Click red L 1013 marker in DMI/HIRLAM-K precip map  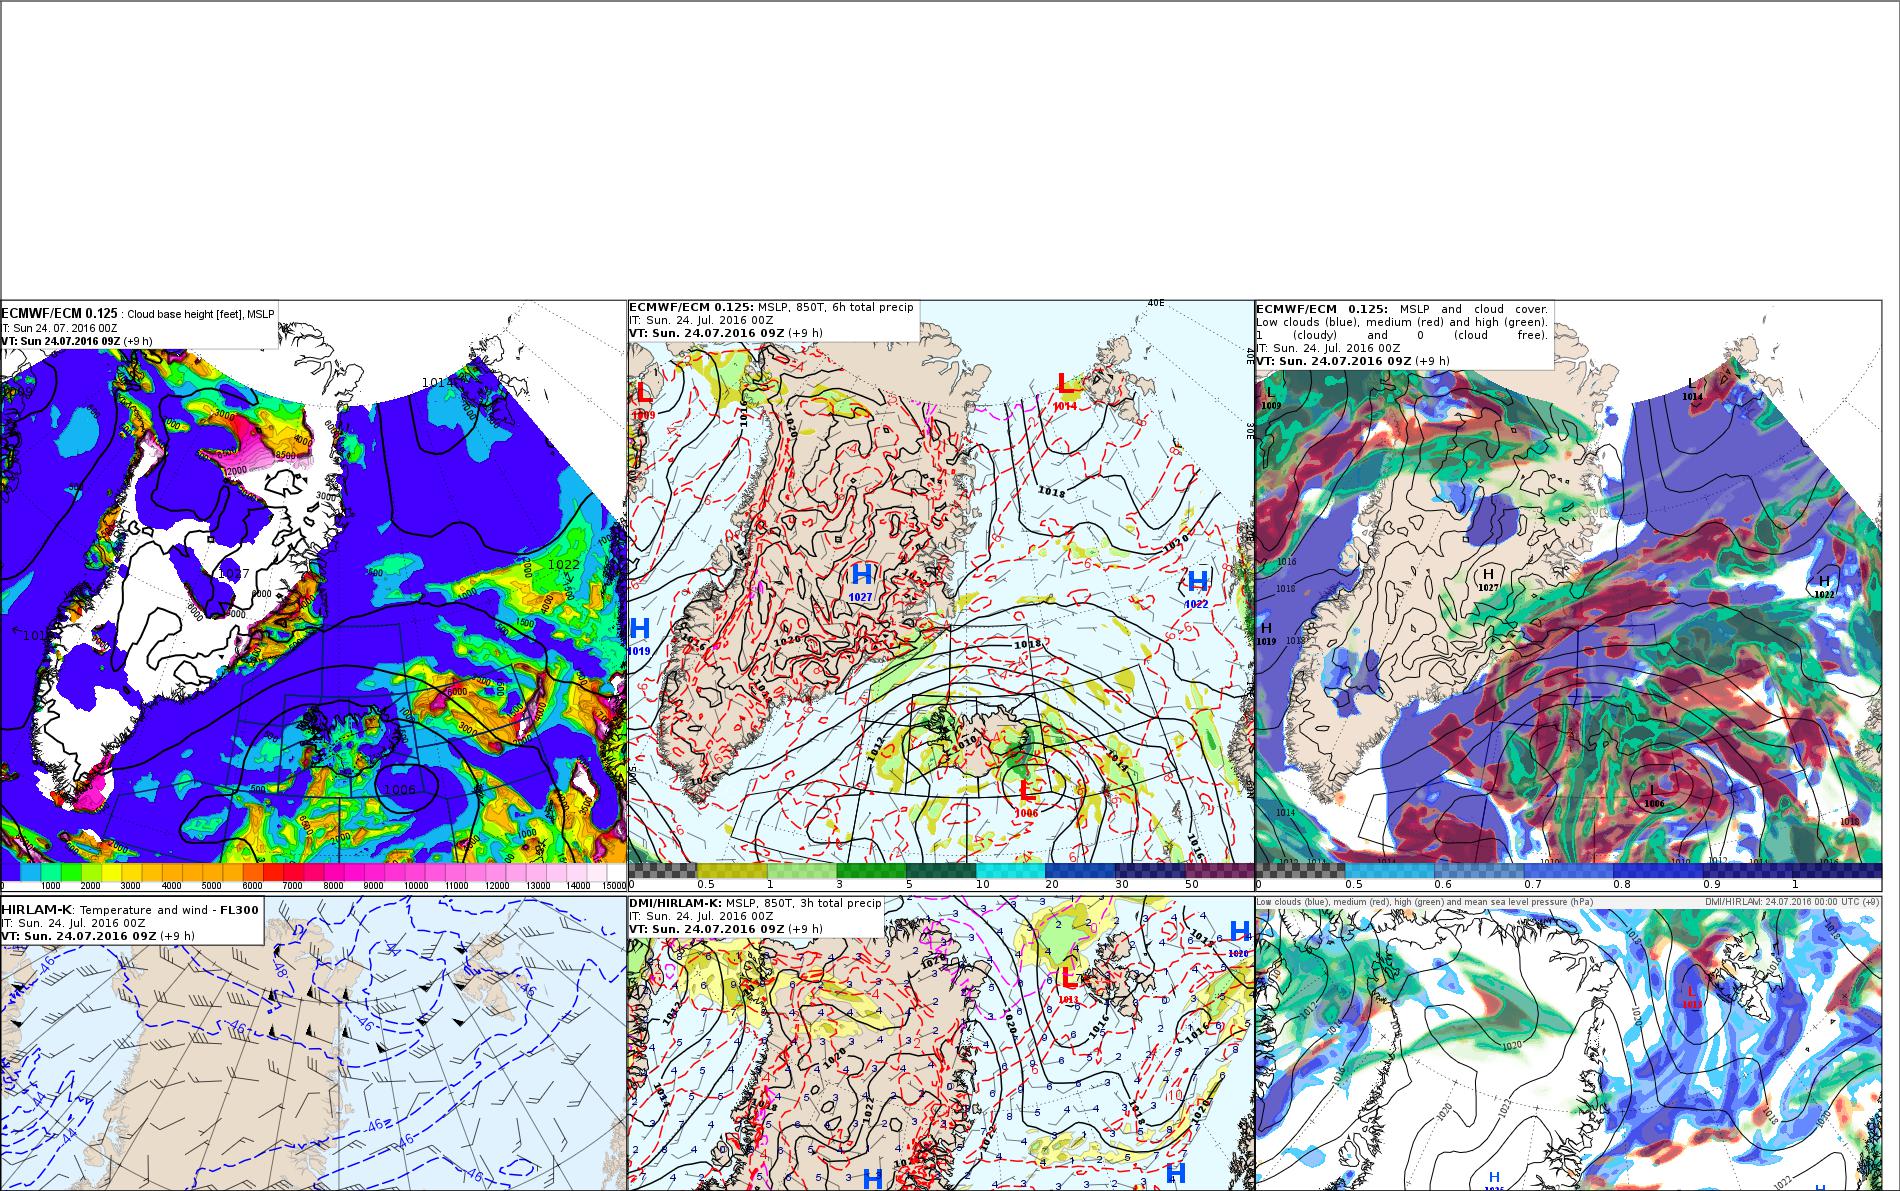pyautogui.click(x=1069, y=983)
